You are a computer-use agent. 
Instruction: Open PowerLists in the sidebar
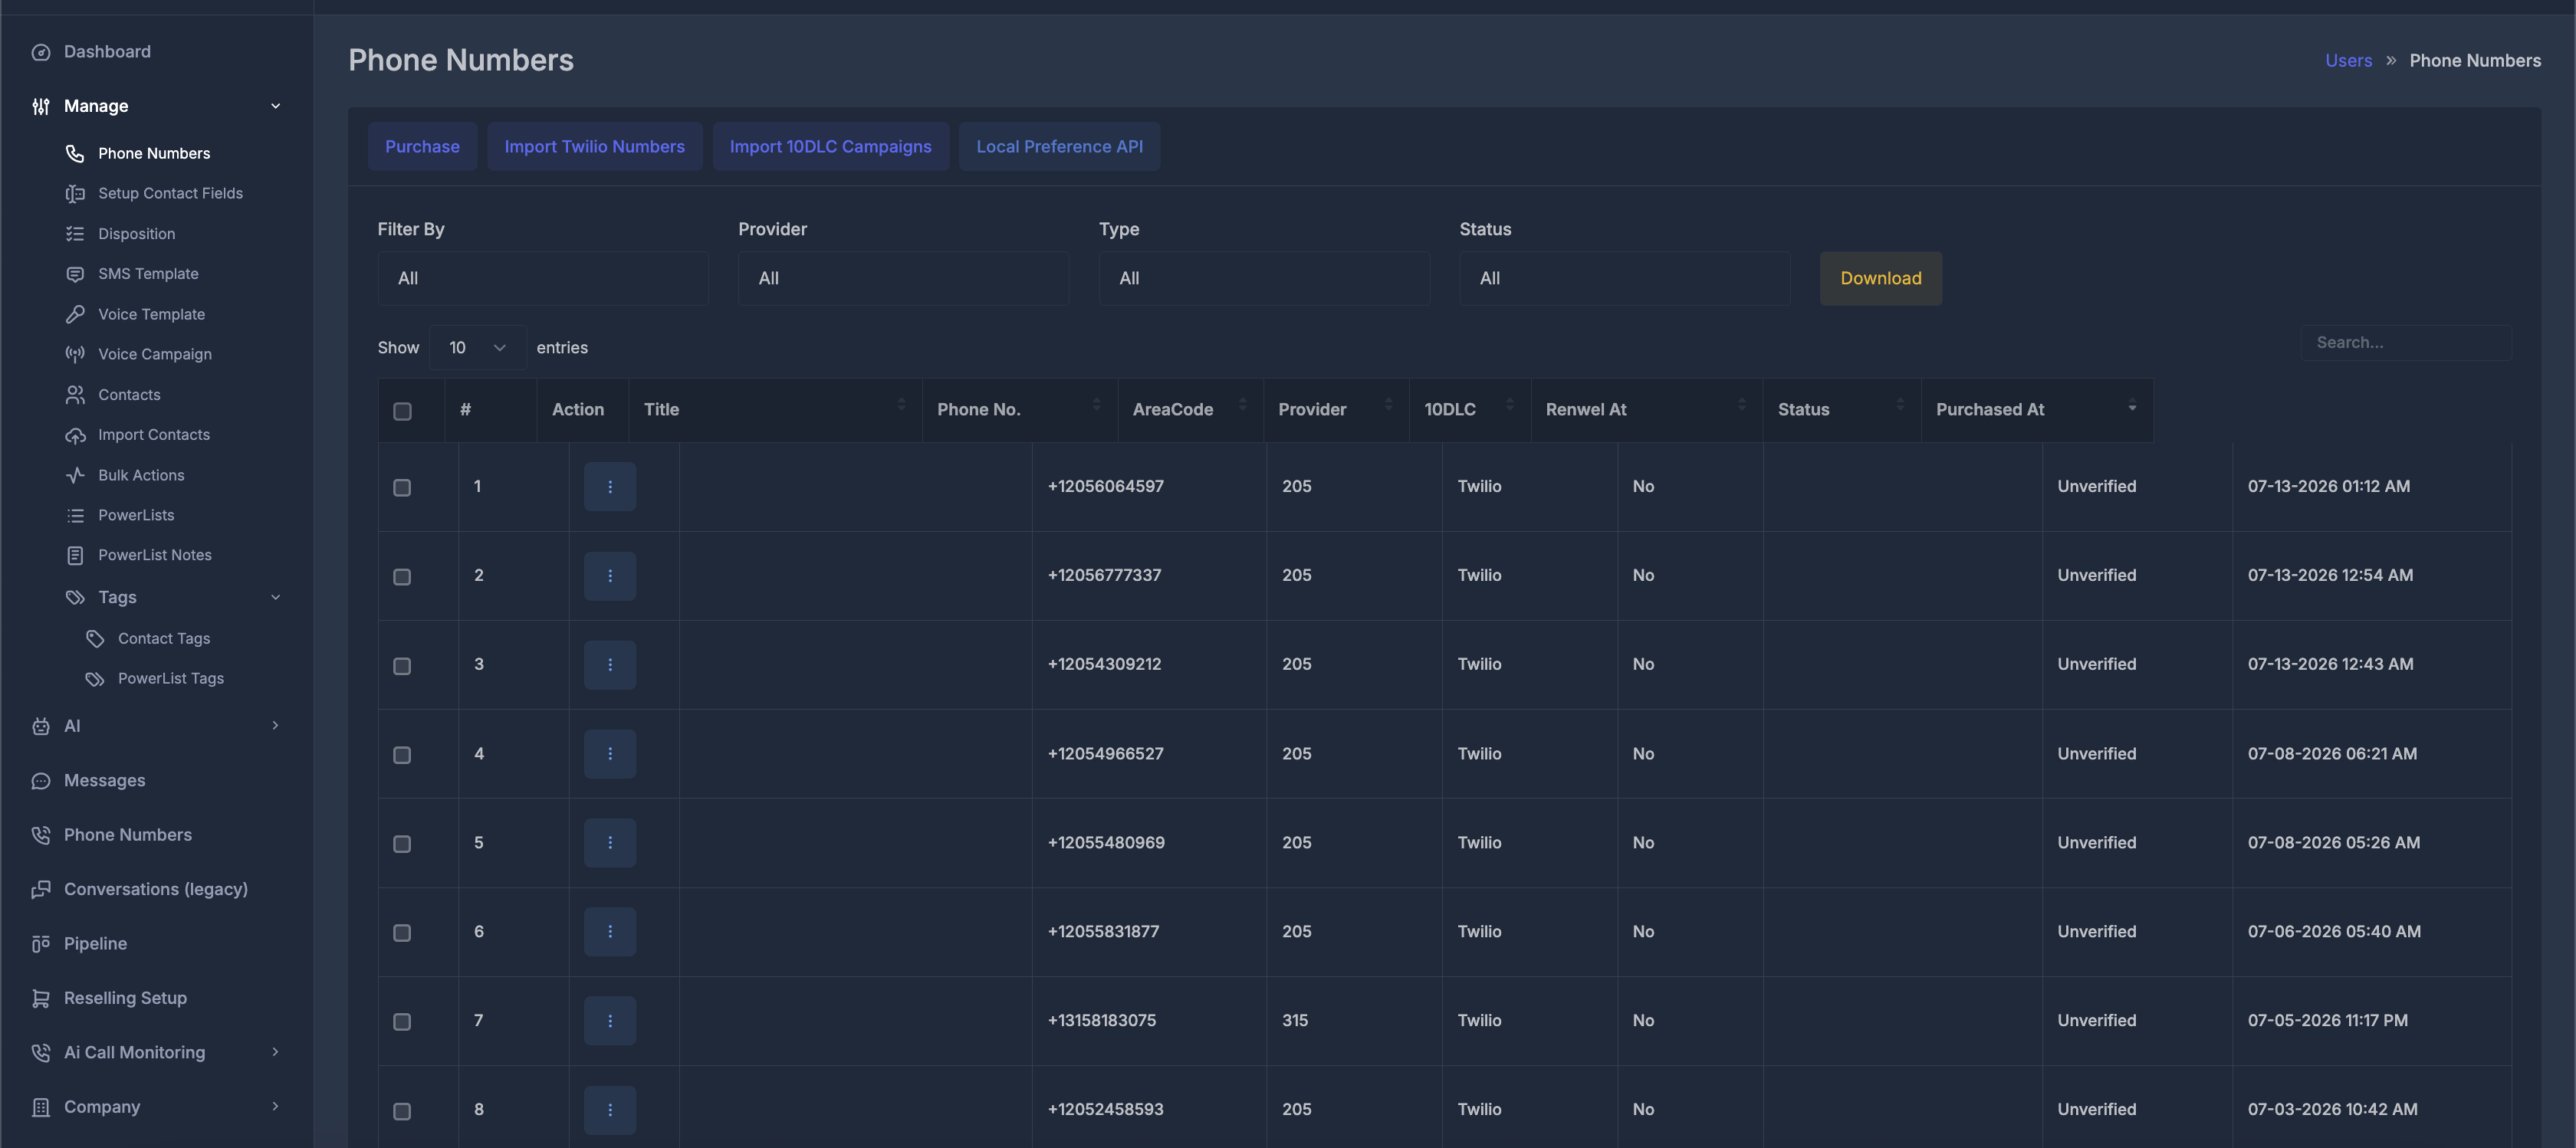click(136, 515)
